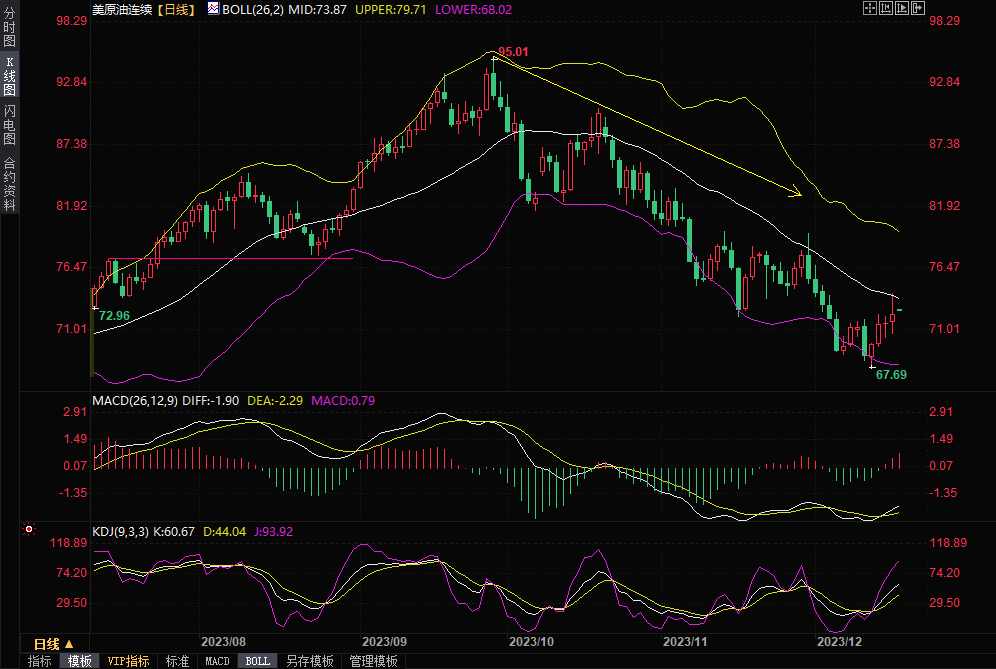Switch to the 分时图 view tab
This screenshot has height=669, width=996.
[10, 28]
